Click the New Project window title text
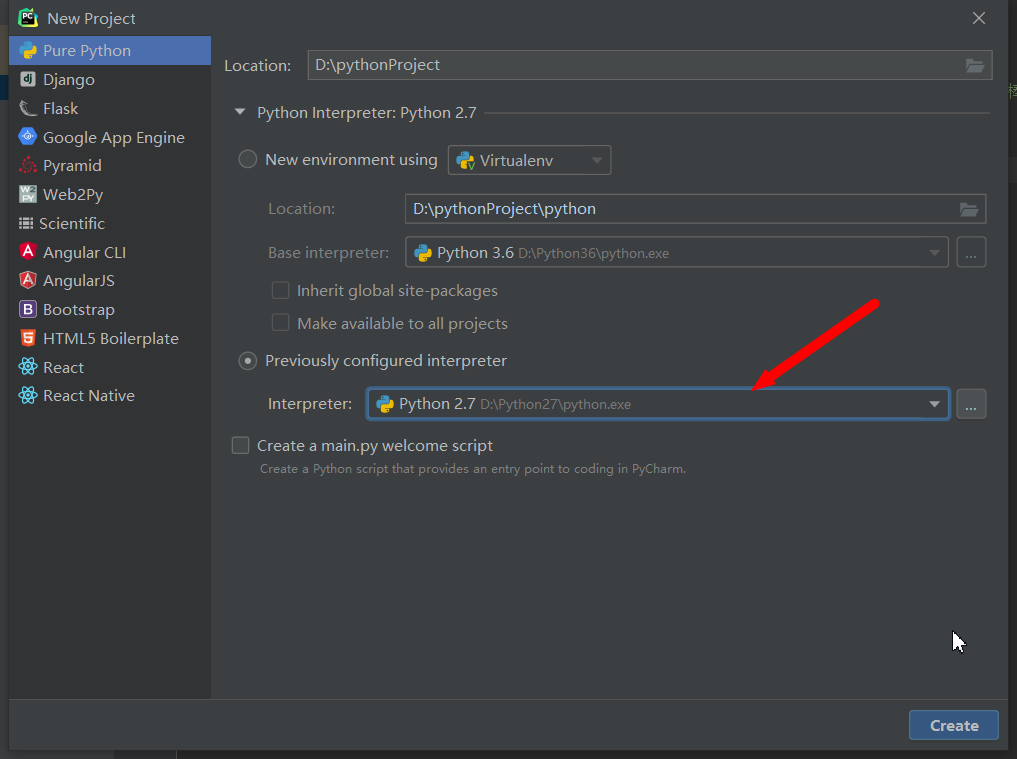Screen dimensions: 1017x759 click(91, 19)
